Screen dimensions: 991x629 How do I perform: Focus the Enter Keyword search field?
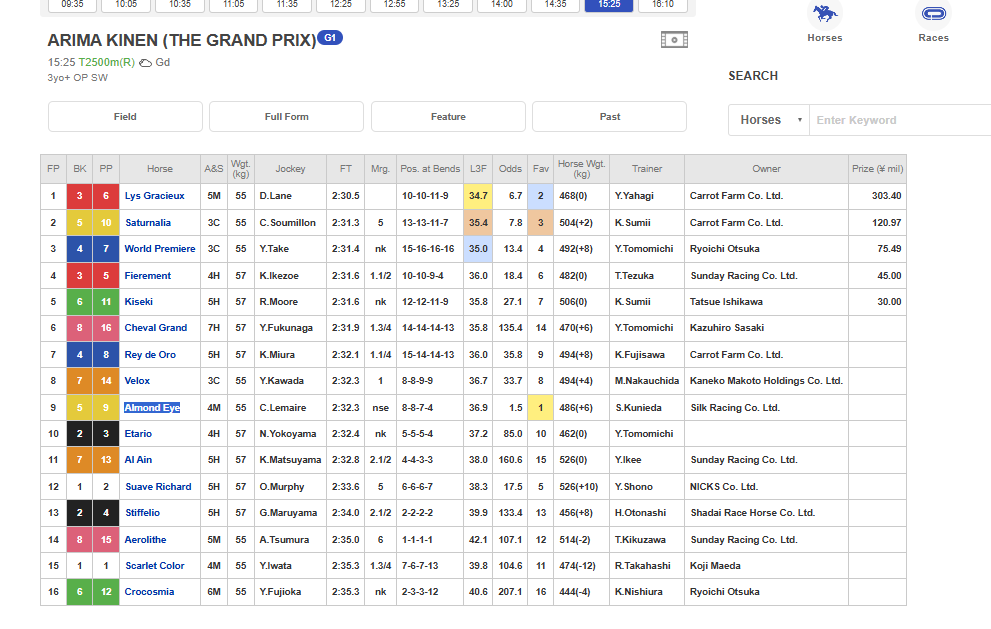[900, 120]
